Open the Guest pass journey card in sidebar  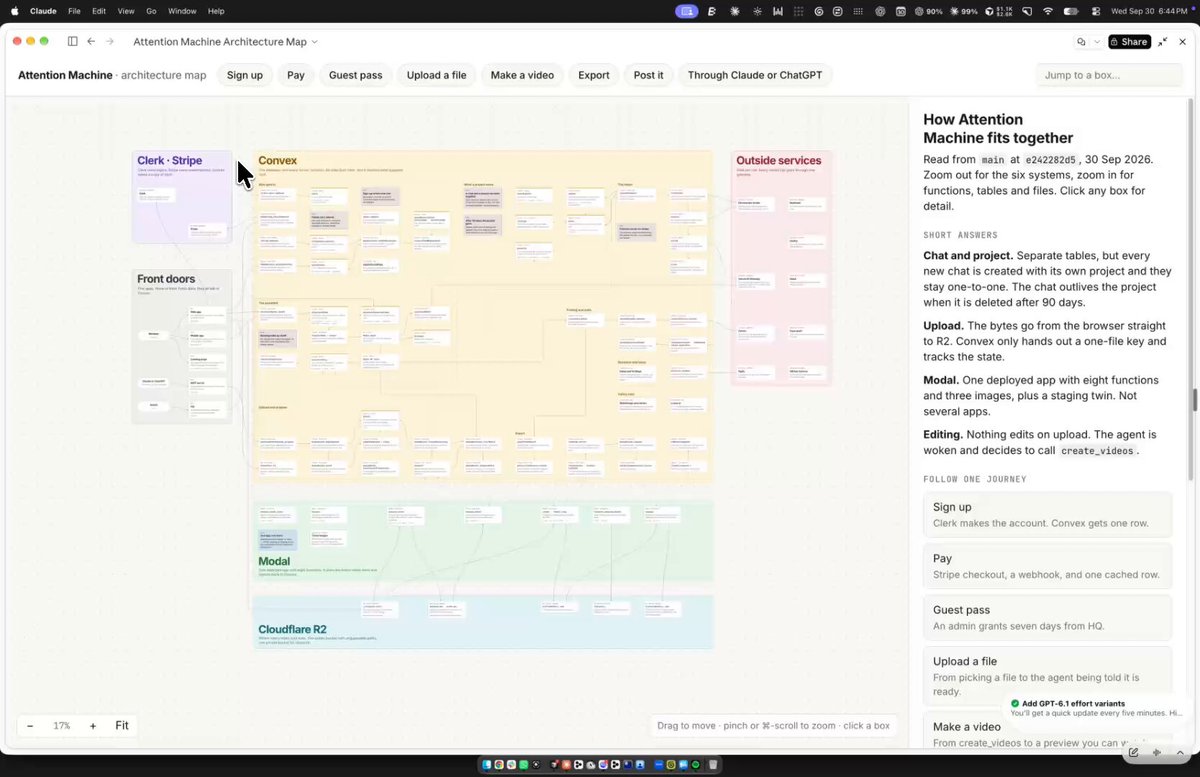(1047, 617)
